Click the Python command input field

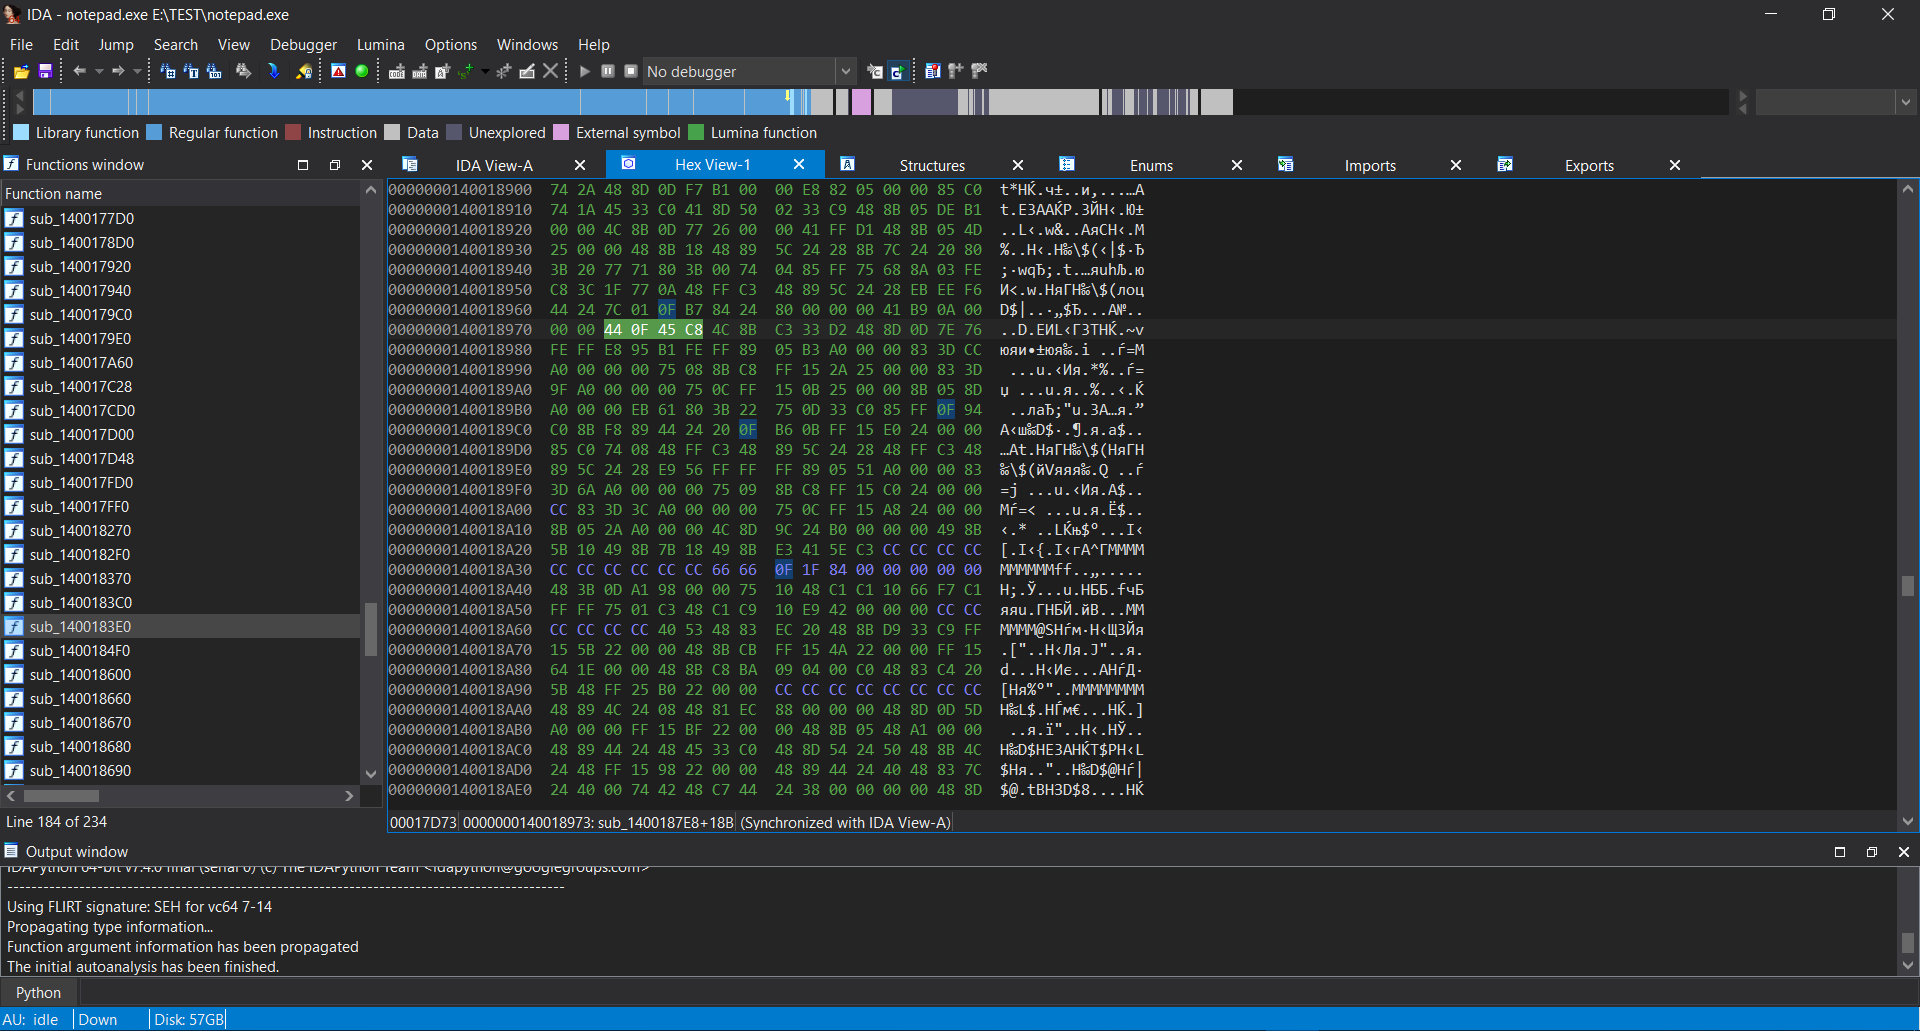pos(998,993)
